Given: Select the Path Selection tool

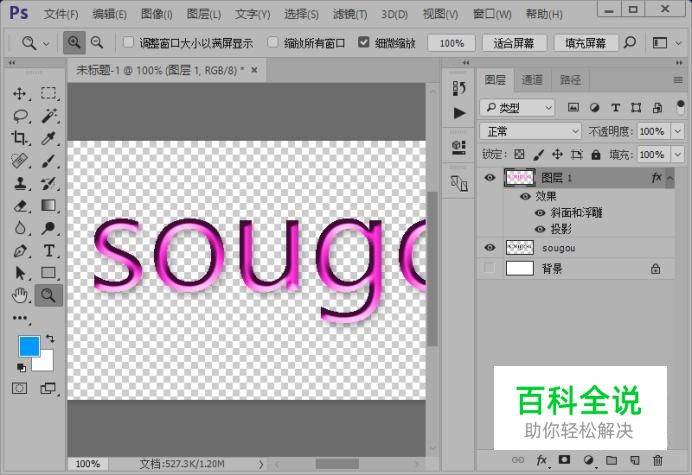Looking at the screenshot, I should pyautogui.click(x=19, y=273).
